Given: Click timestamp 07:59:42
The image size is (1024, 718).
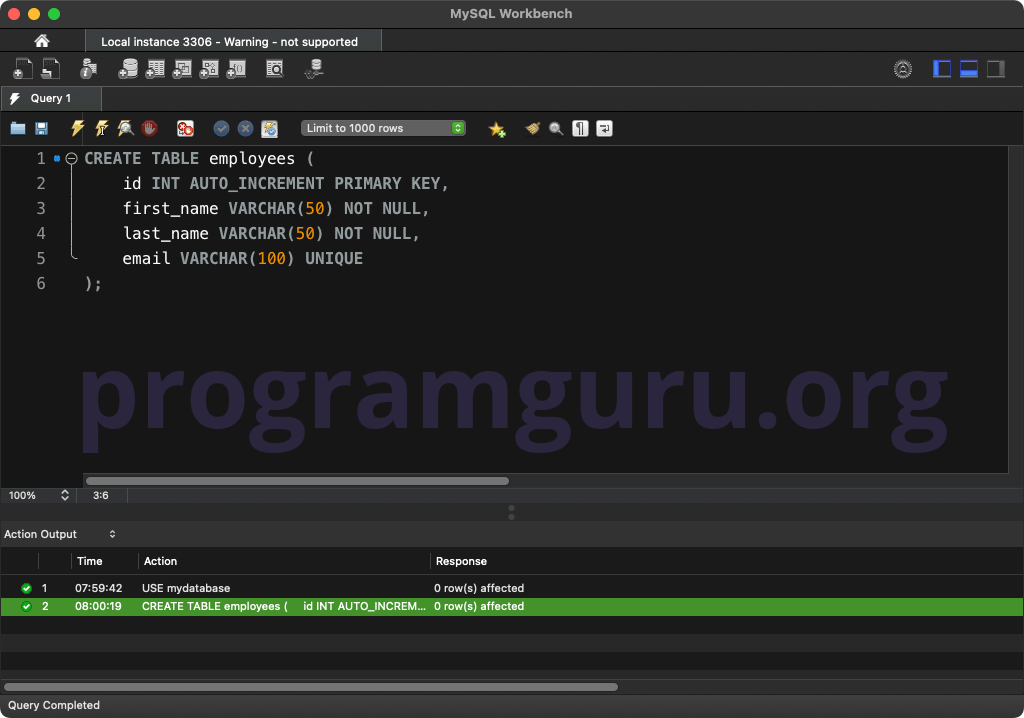Looking at the screenshot, I should (x=99, y=588).
